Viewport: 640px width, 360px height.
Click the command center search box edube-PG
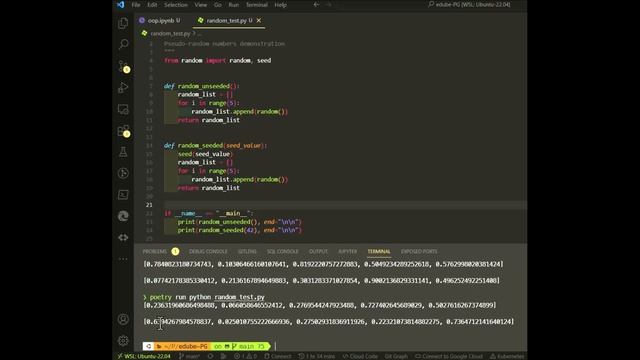pos(469,5)
